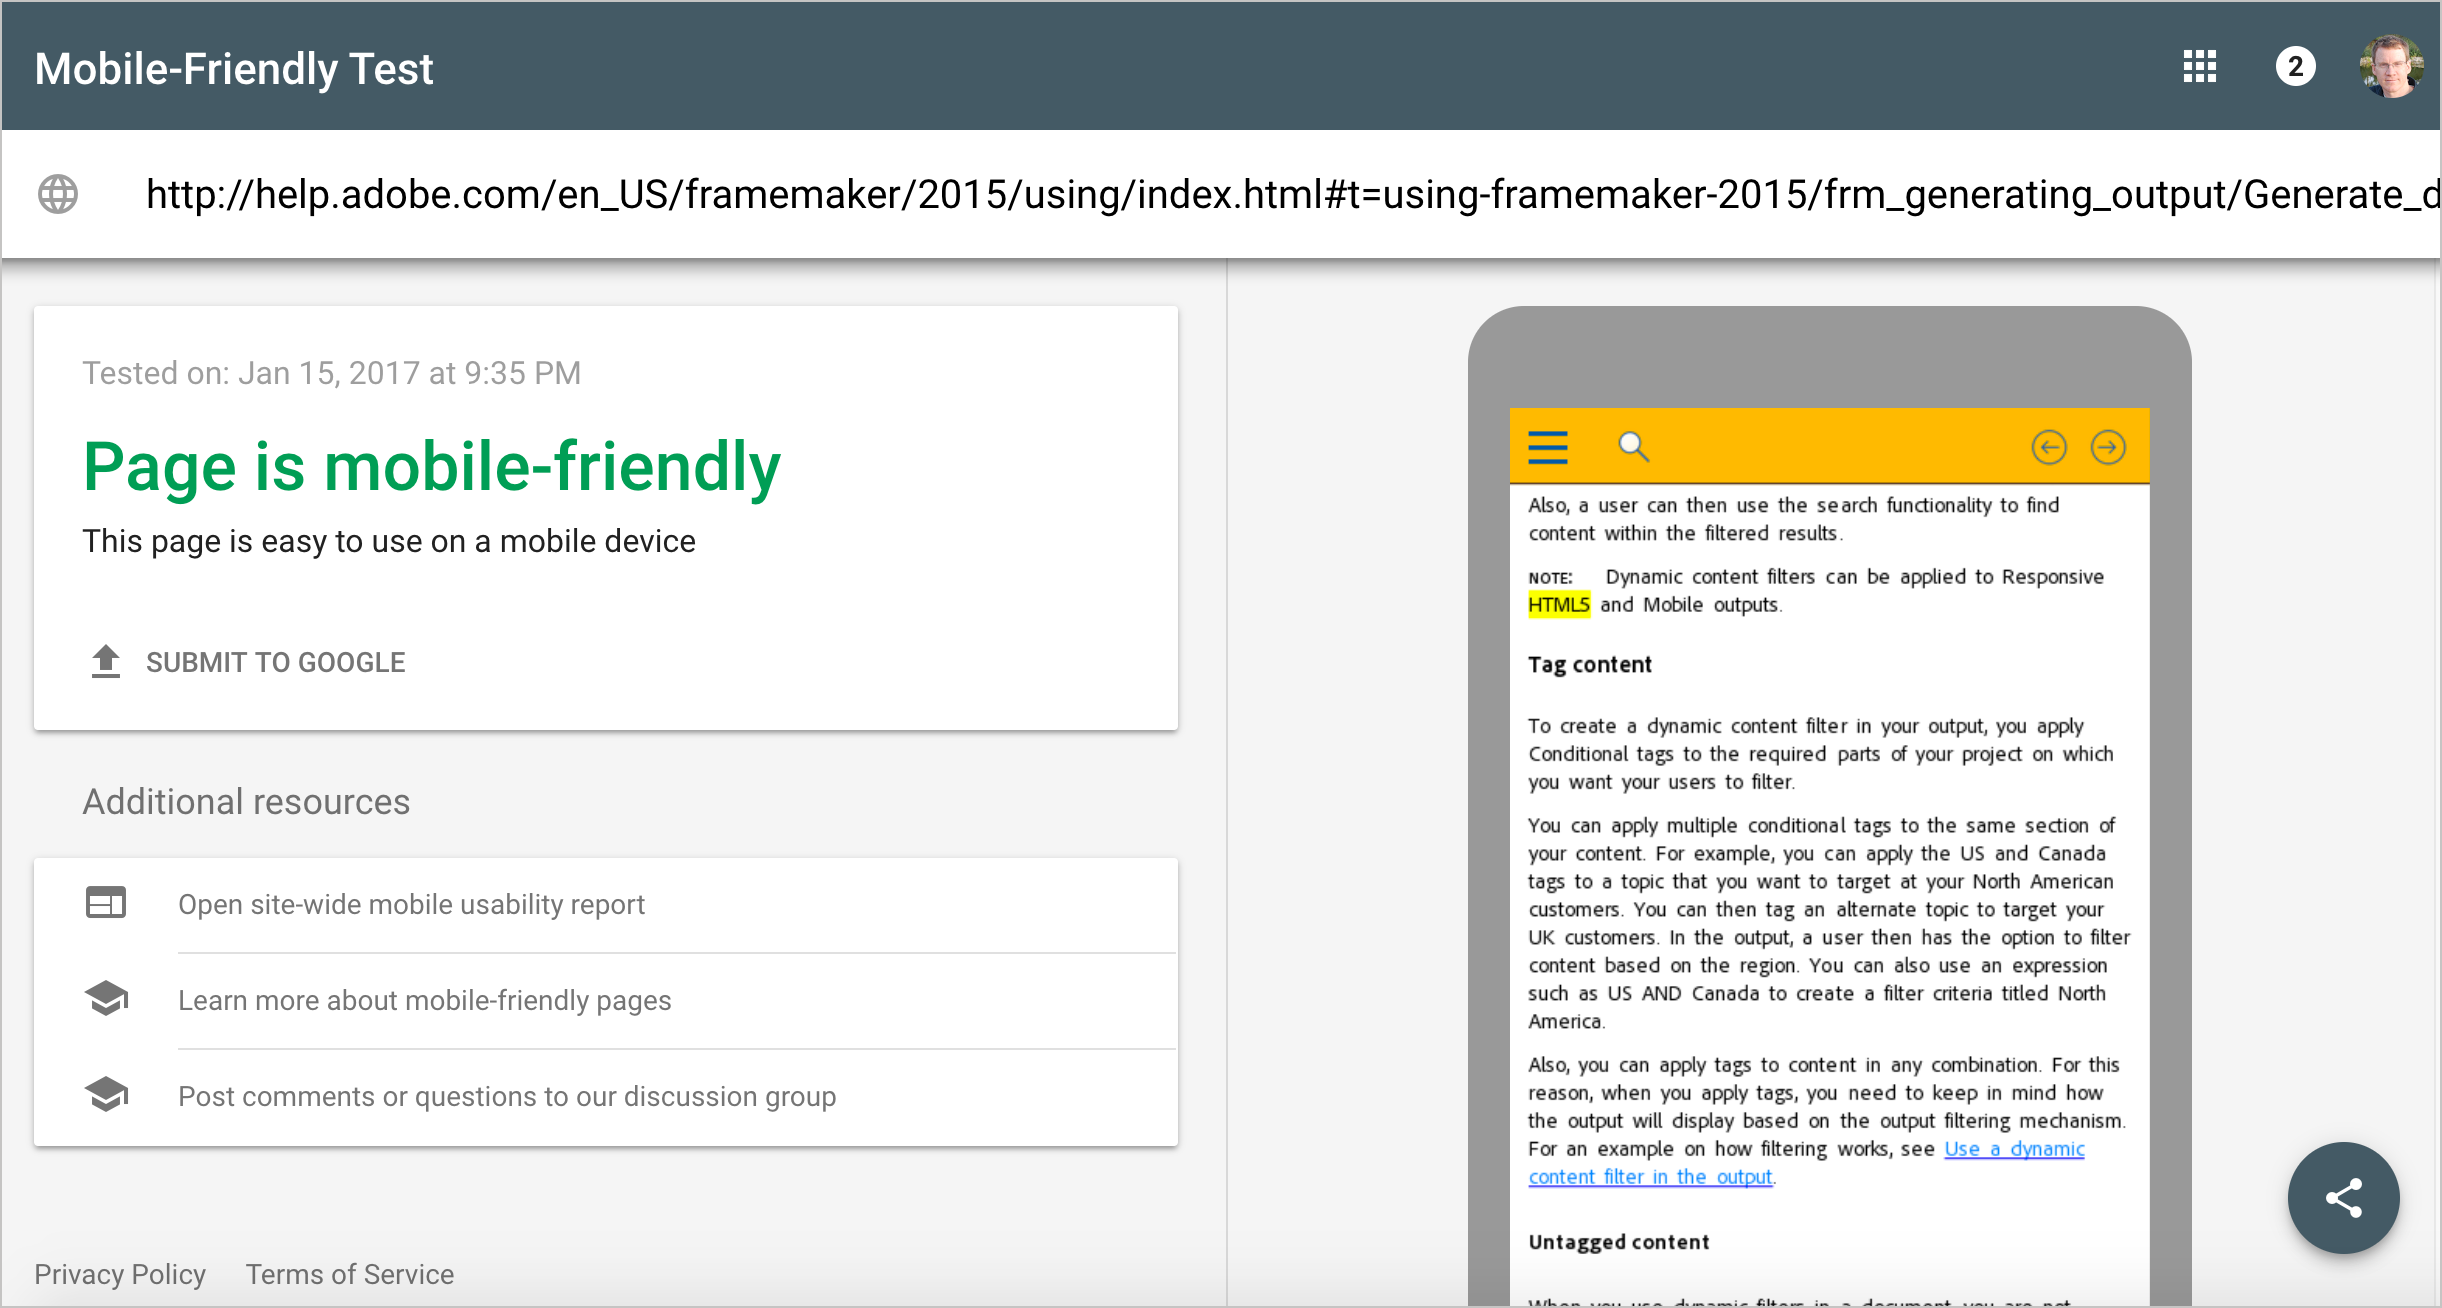Open Learn more about mobile-friendly pages
Viewport: 2442px width, 1308px height.
pyautogui.click(x=425, y=1000)
